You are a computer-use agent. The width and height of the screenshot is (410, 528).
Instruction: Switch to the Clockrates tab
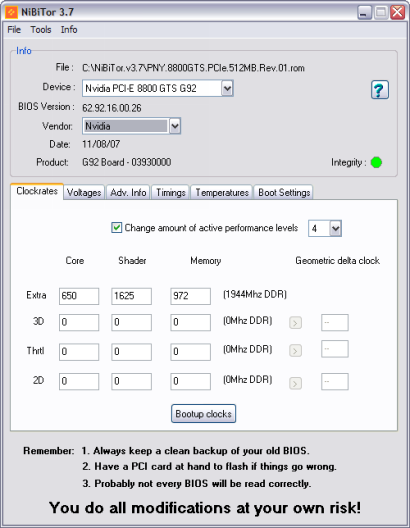(37, 191)
